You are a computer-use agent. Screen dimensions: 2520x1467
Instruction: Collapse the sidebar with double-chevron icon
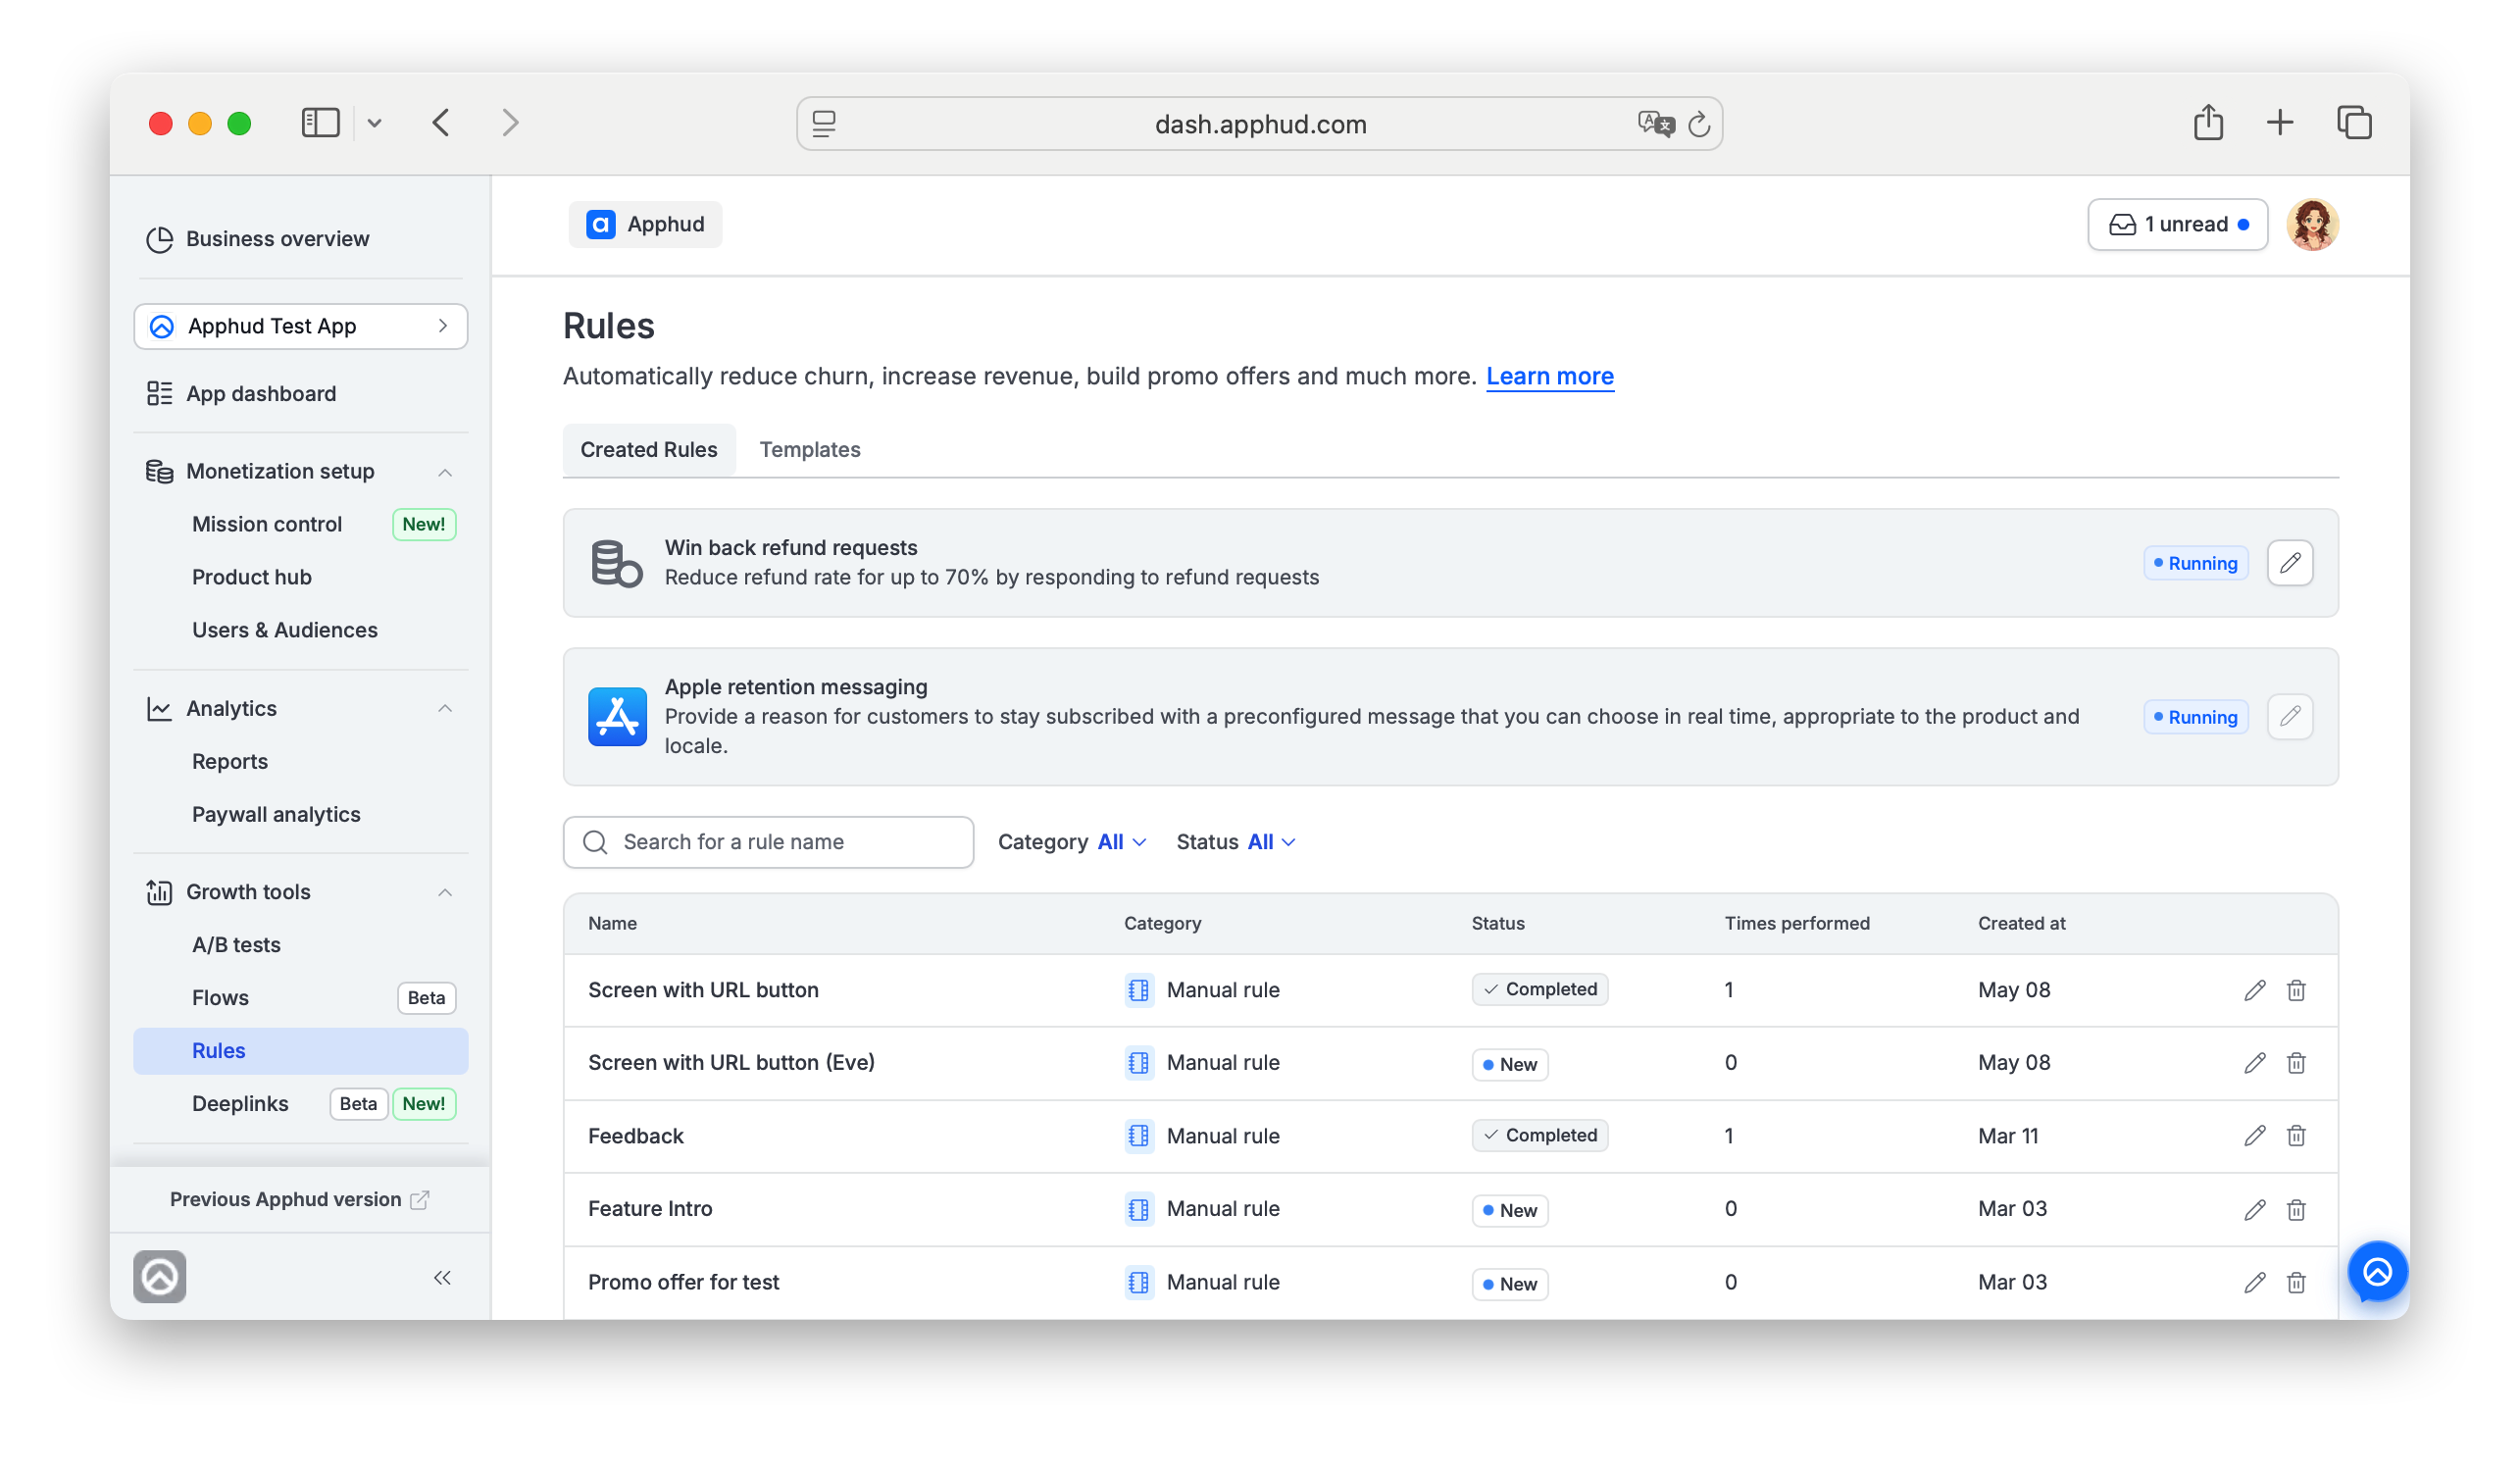pos(443,1277)
